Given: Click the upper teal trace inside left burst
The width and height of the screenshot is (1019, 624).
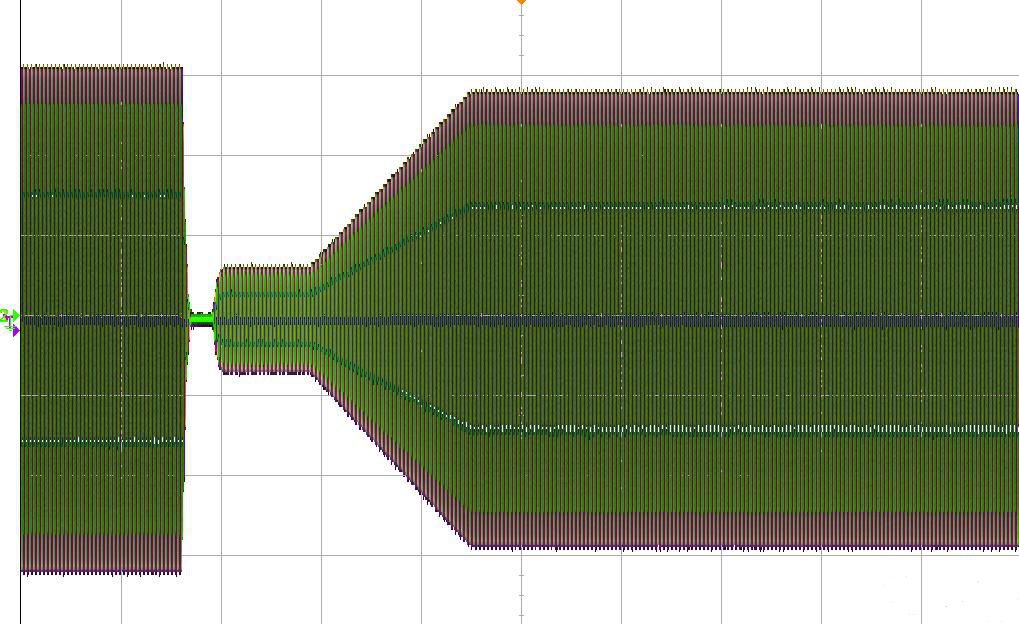Looking at the screenshot, I should click(100, 194).
